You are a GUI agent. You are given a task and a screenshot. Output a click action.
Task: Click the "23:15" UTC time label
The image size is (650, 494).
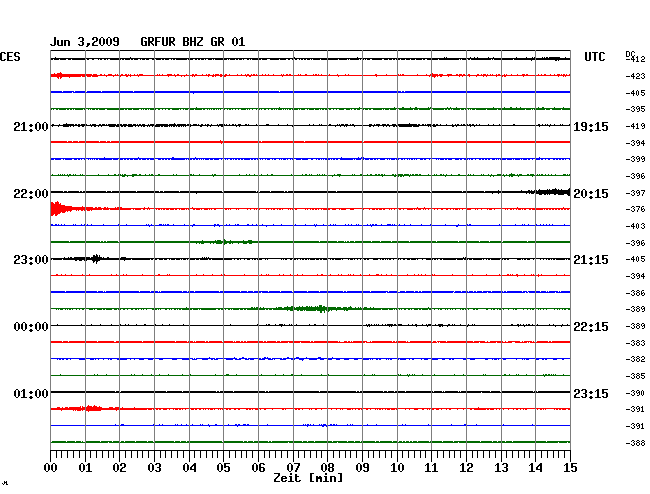(x=591, y=393)
